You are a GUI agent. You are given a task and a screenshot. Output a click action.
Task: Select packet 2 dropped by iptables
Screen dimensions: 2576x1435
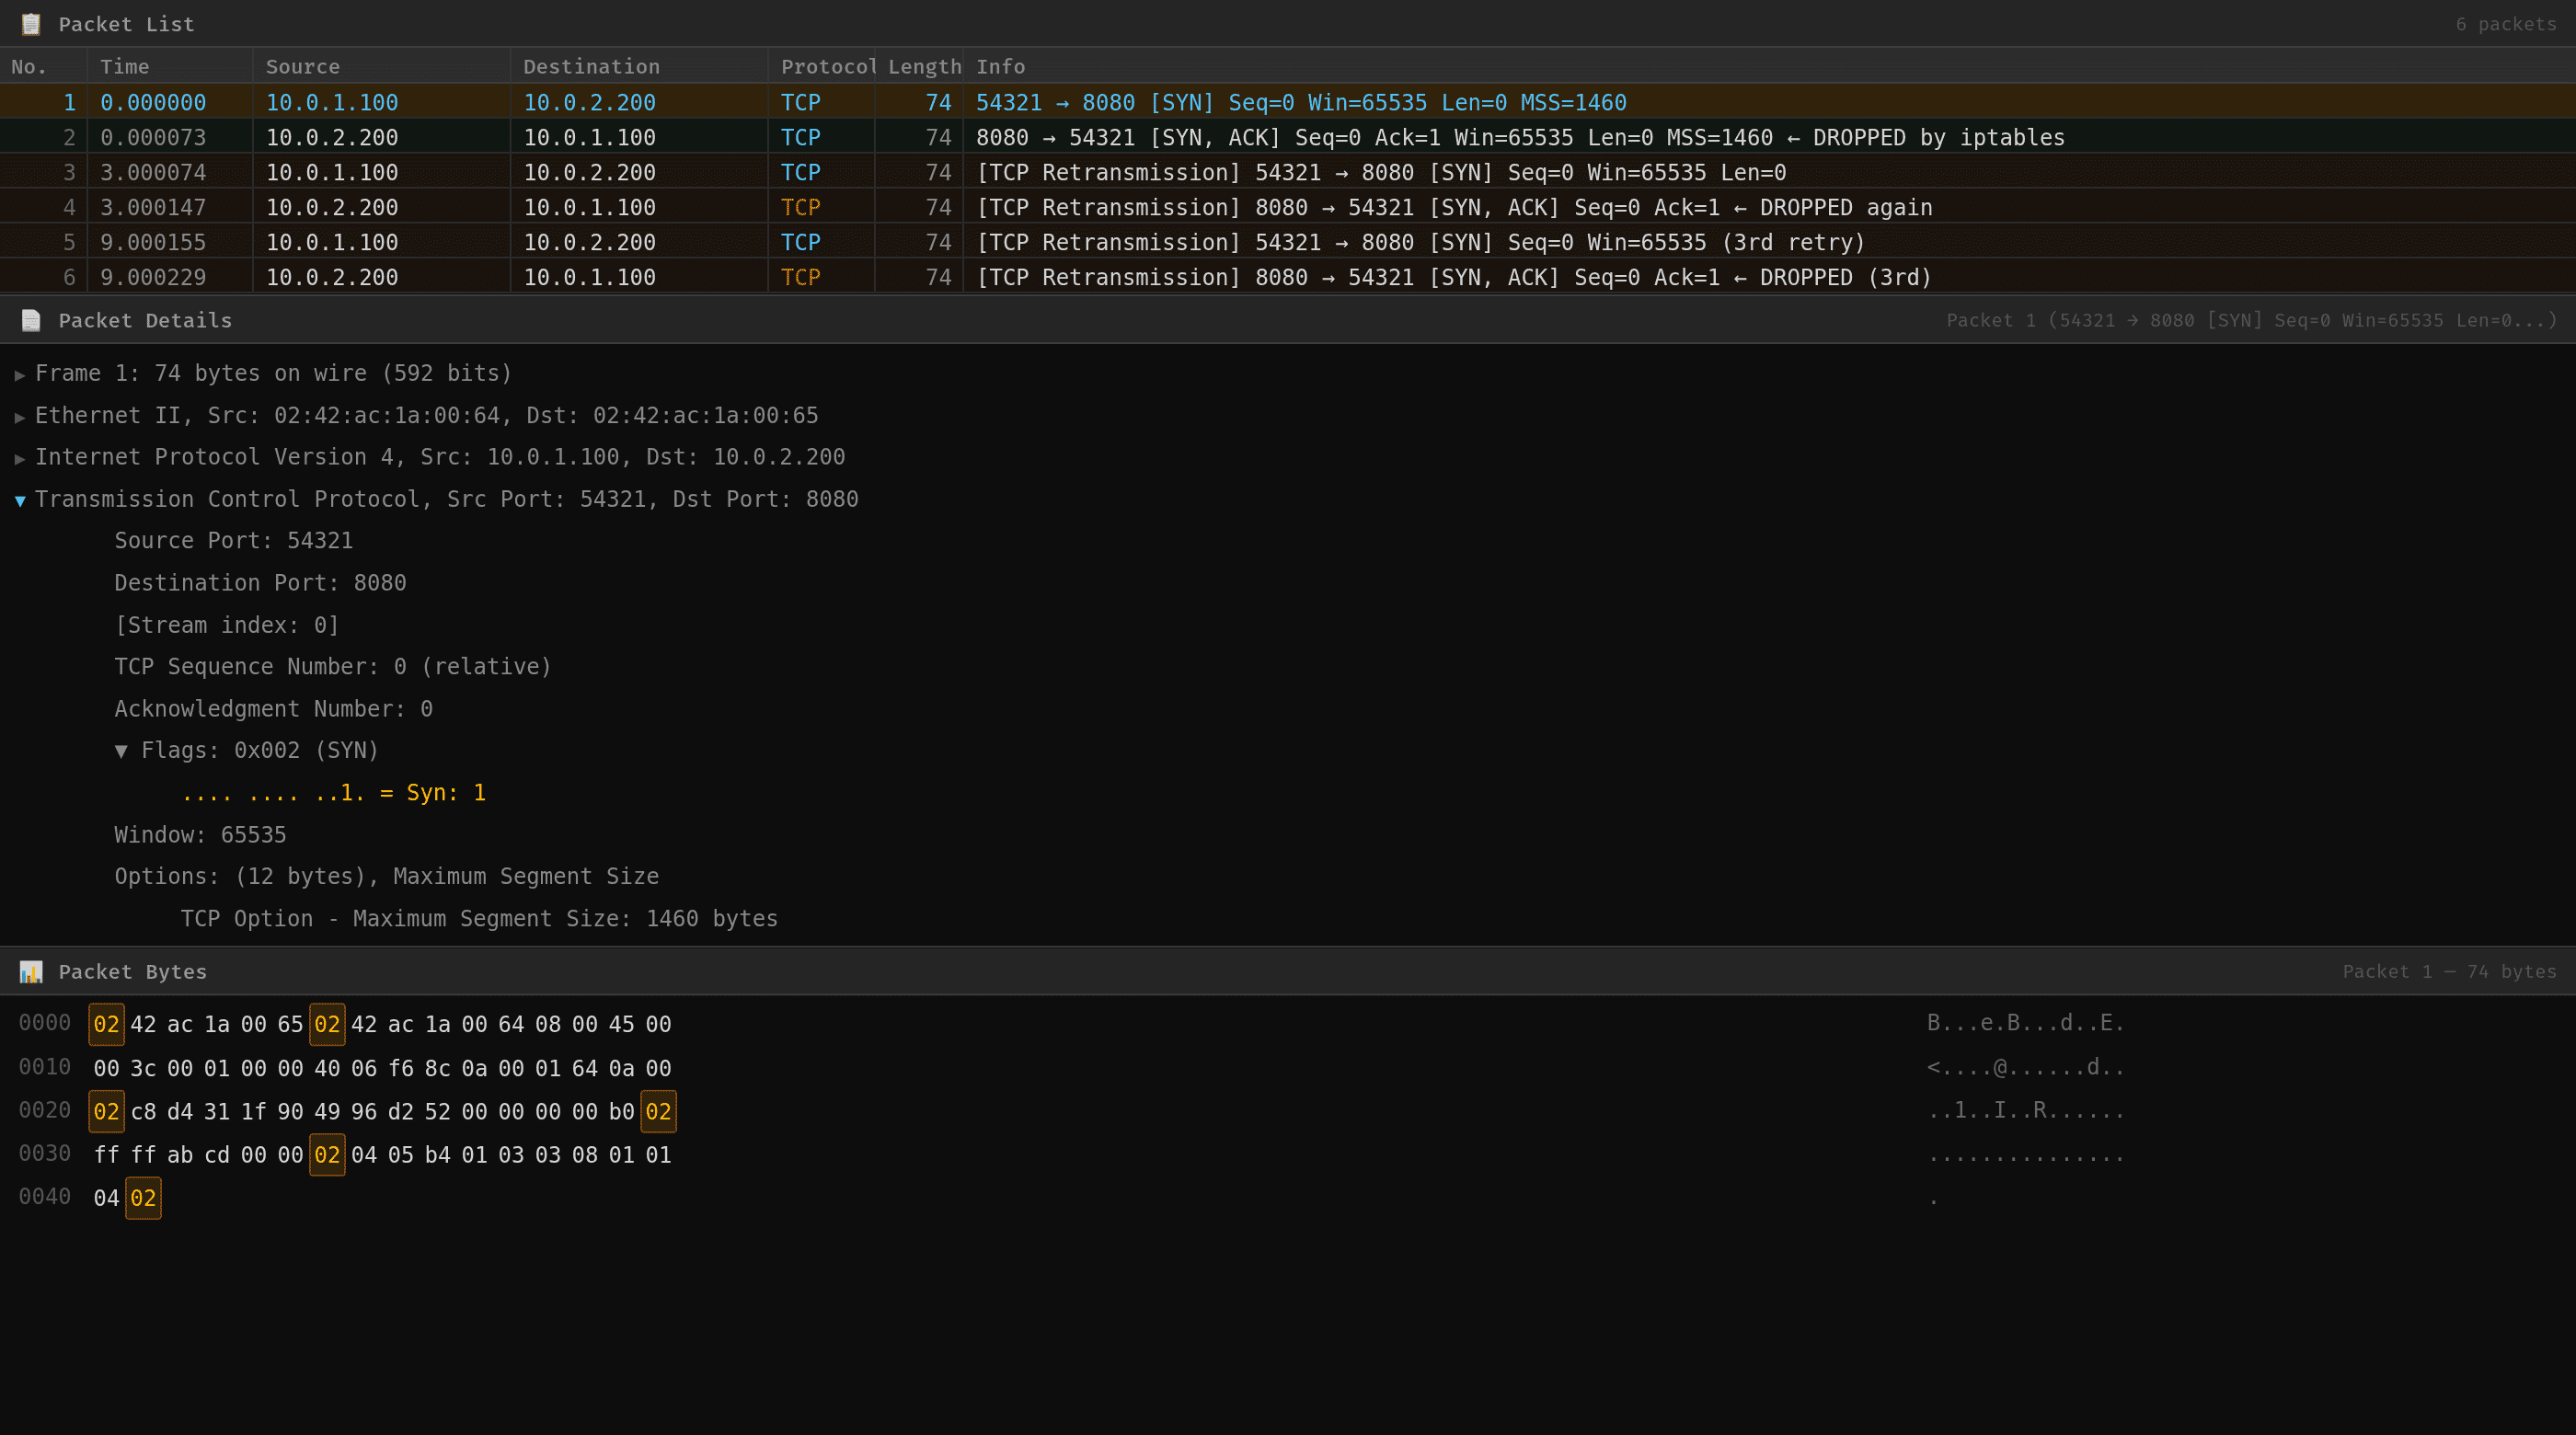point(1288,137)
